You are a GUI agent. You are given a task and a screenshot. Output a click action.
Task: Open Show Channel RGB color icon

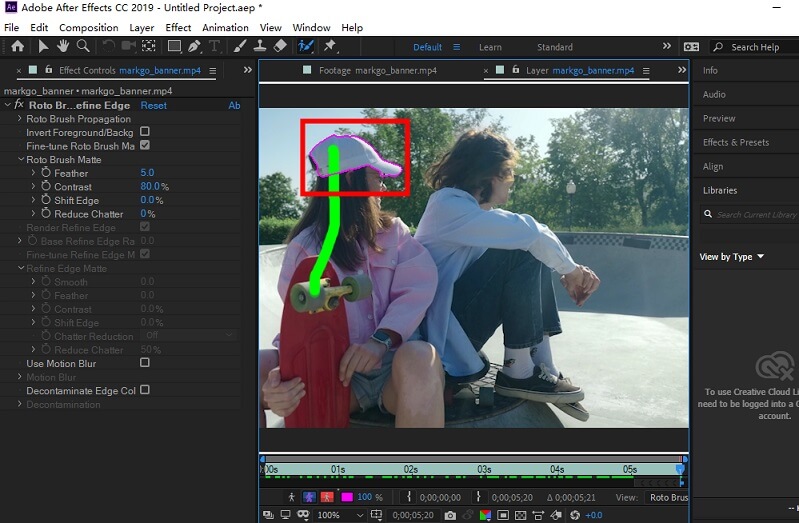(485, 515)
